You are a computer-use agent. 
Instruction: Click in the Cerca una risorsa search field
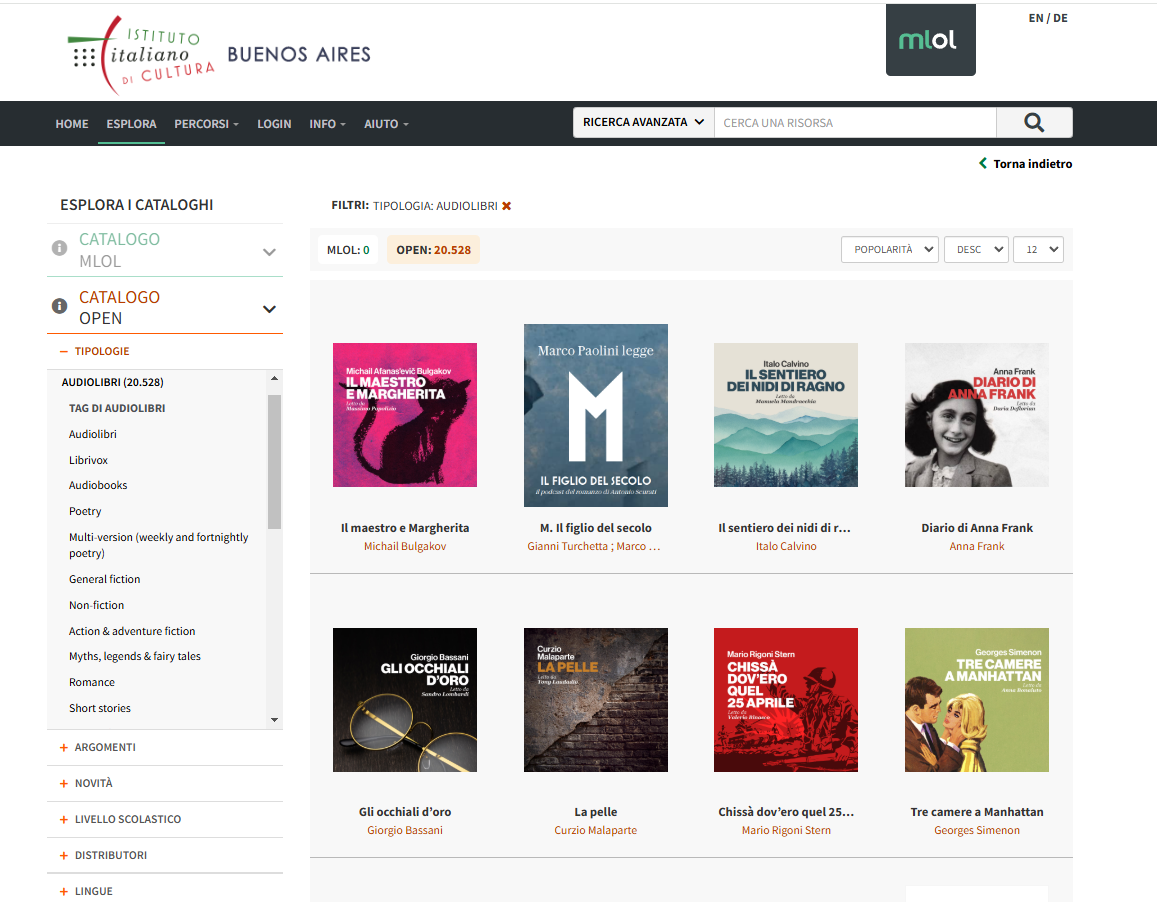click(x=855, y=123)
